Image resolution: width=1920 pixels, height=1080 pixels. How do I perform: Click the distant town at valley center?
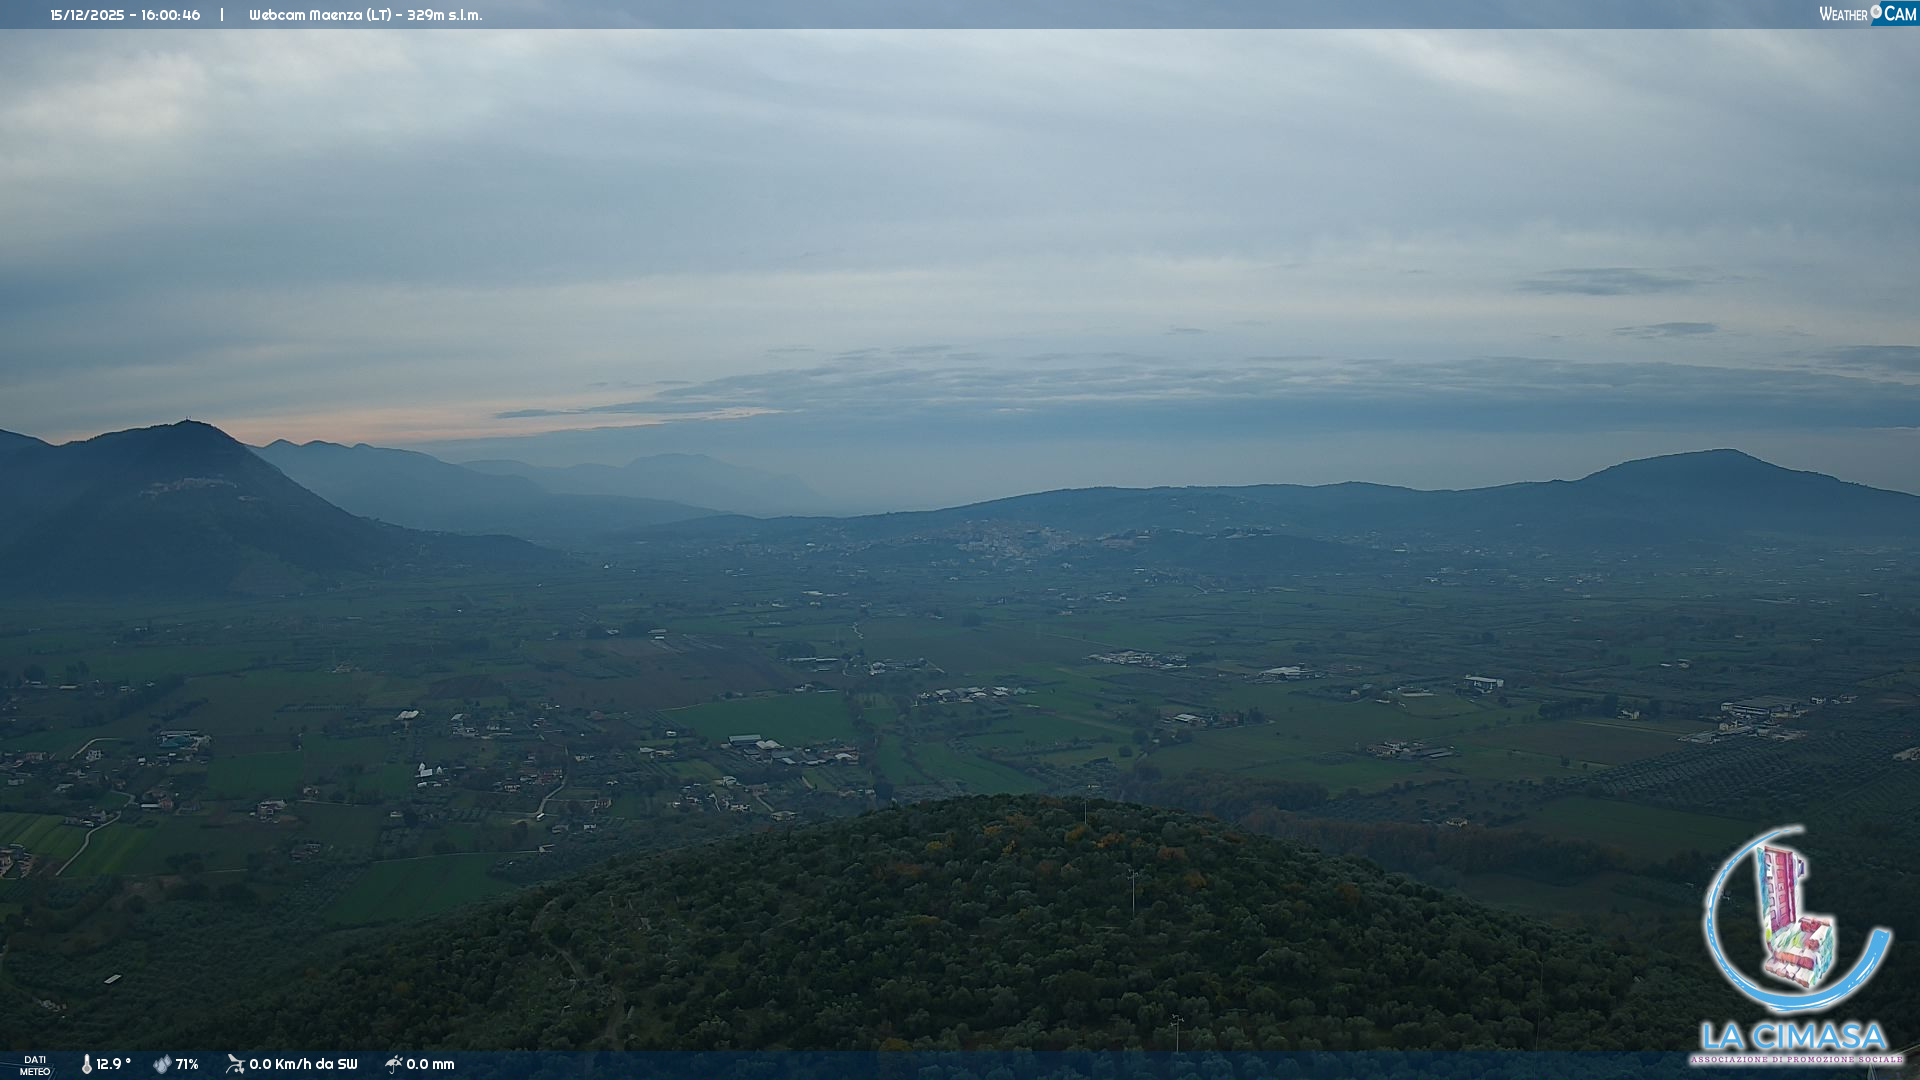pyautogui.click(x=1010, y=540)
